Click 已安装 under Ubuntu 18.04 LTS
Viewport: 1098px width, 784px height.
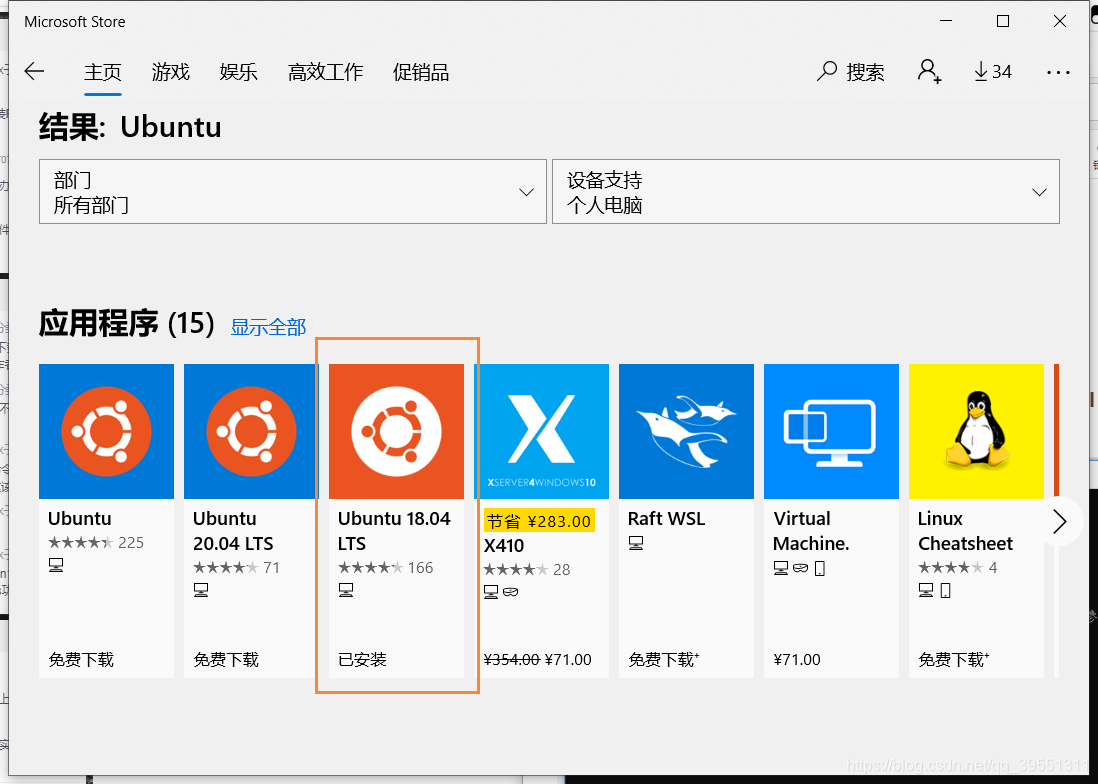tap(362, 659)
